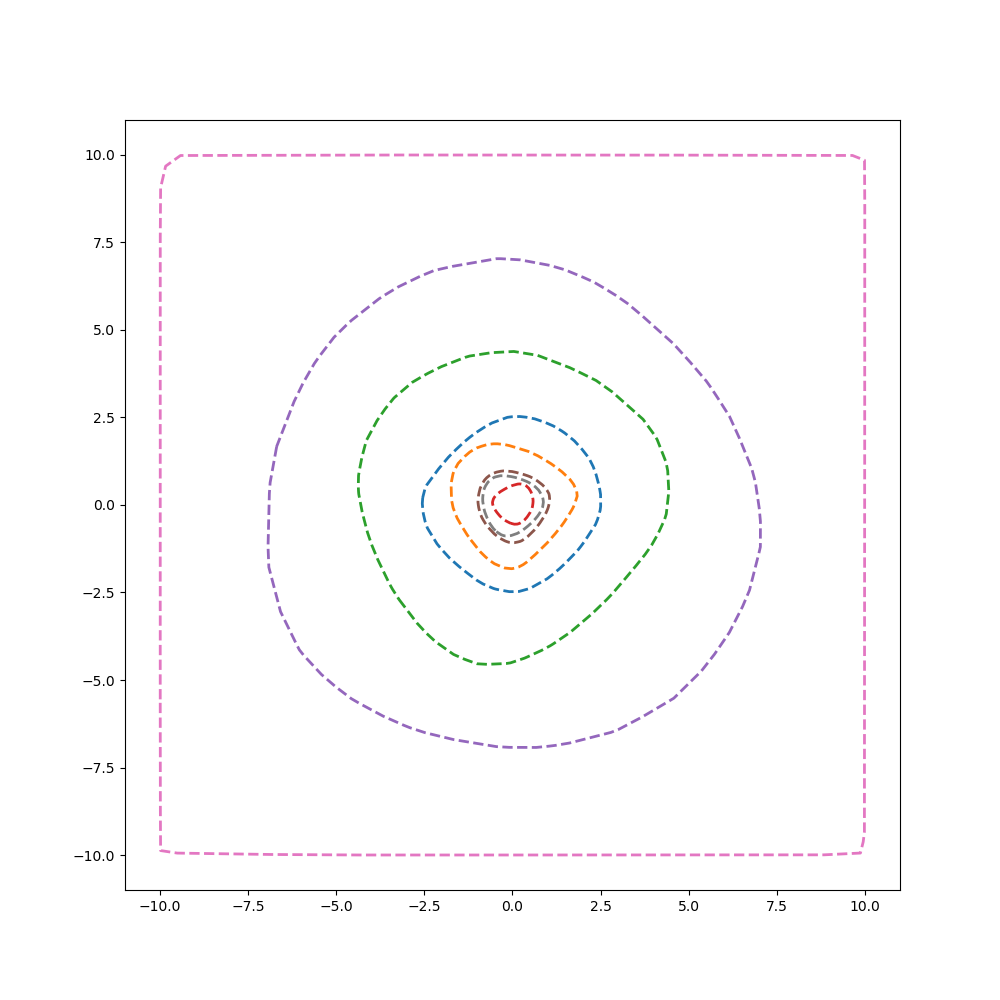
Task: Select the x-axis tick label 10.0
Action: [865, 906]
